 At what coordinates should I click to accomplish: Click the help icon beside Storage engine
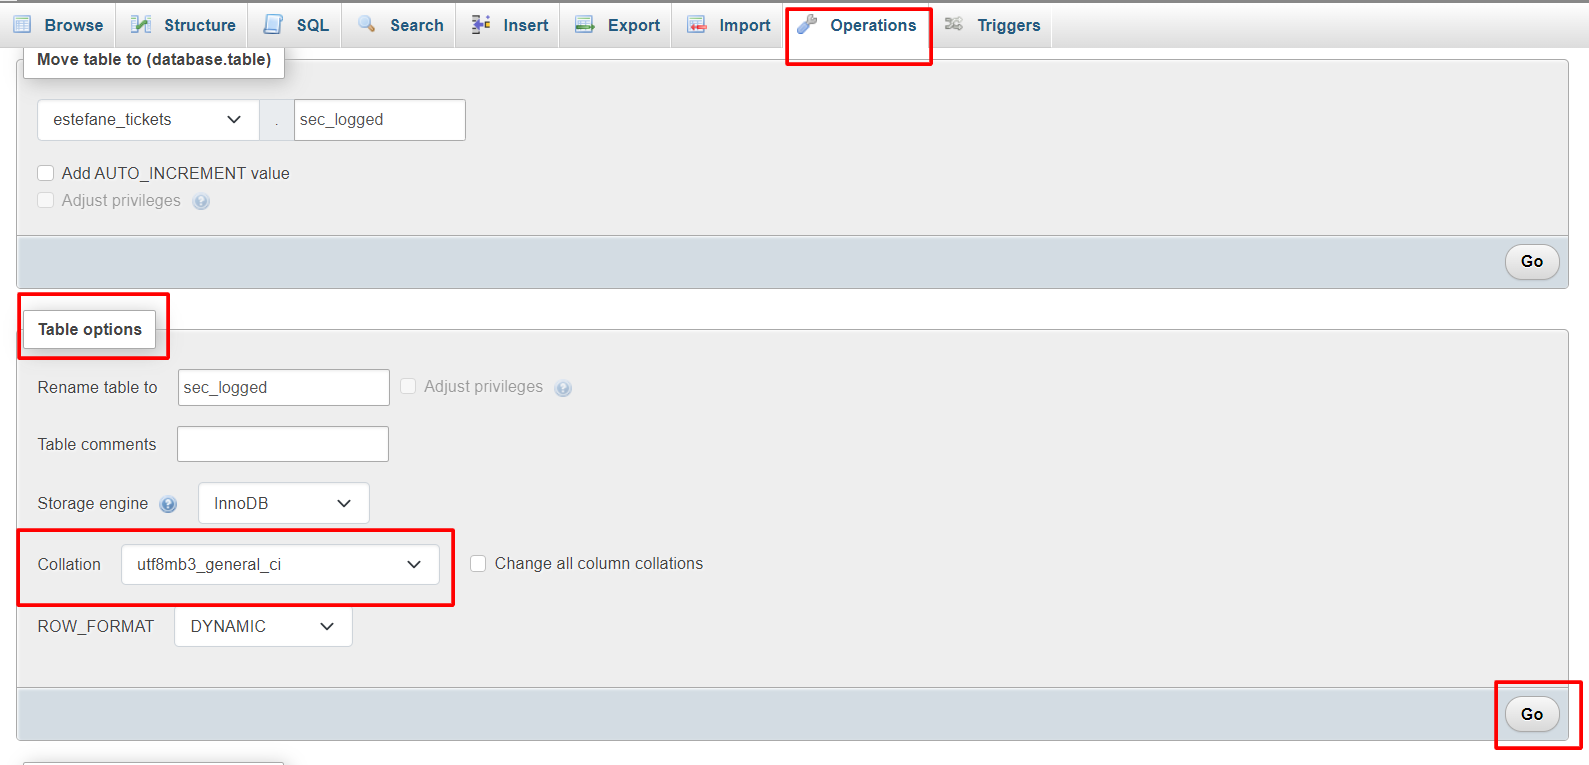[x=168, y=504]
